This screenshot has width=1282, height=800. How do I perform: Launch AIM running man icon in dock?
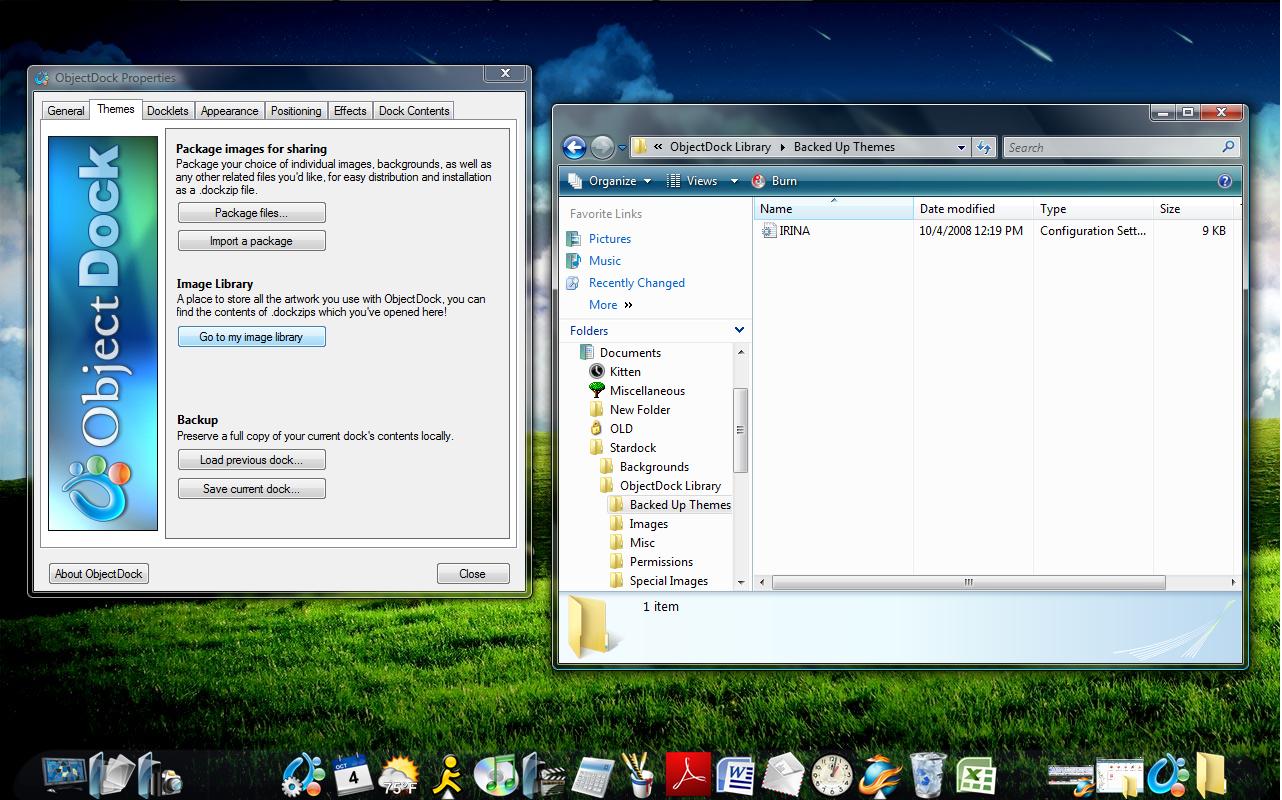447,775
